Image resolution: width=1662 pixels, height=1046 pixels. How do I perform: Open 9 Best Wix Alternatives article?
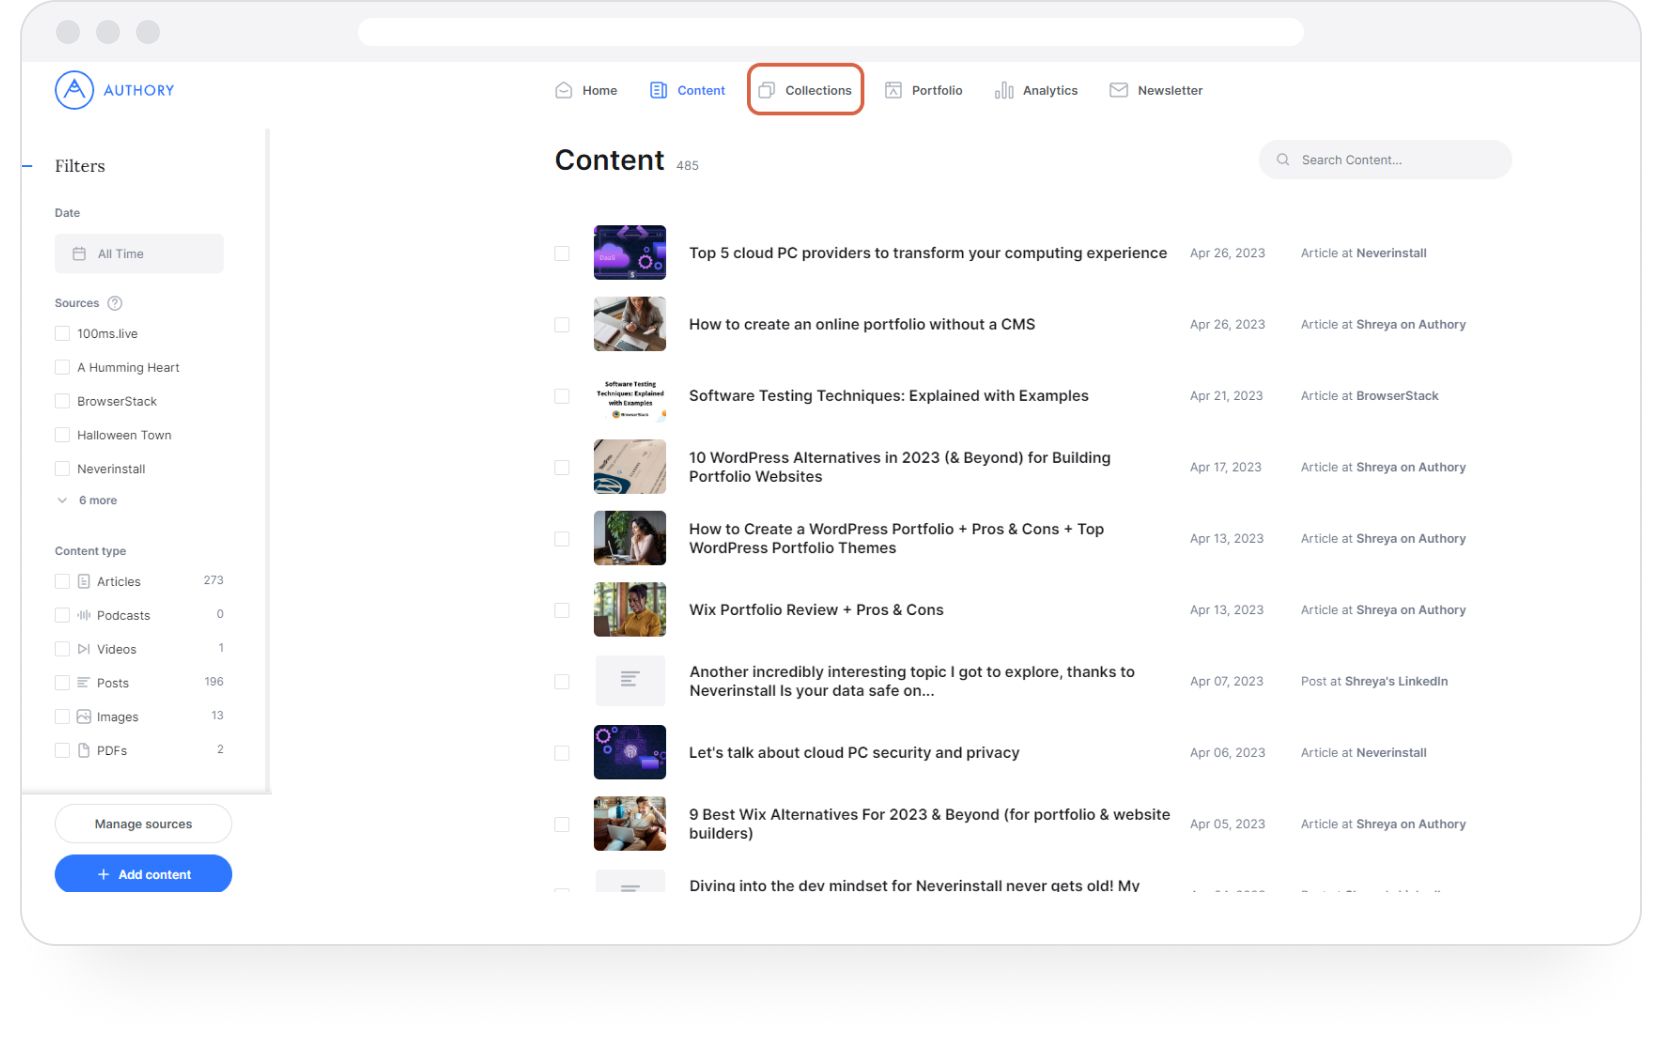click(x=929, y=824)
